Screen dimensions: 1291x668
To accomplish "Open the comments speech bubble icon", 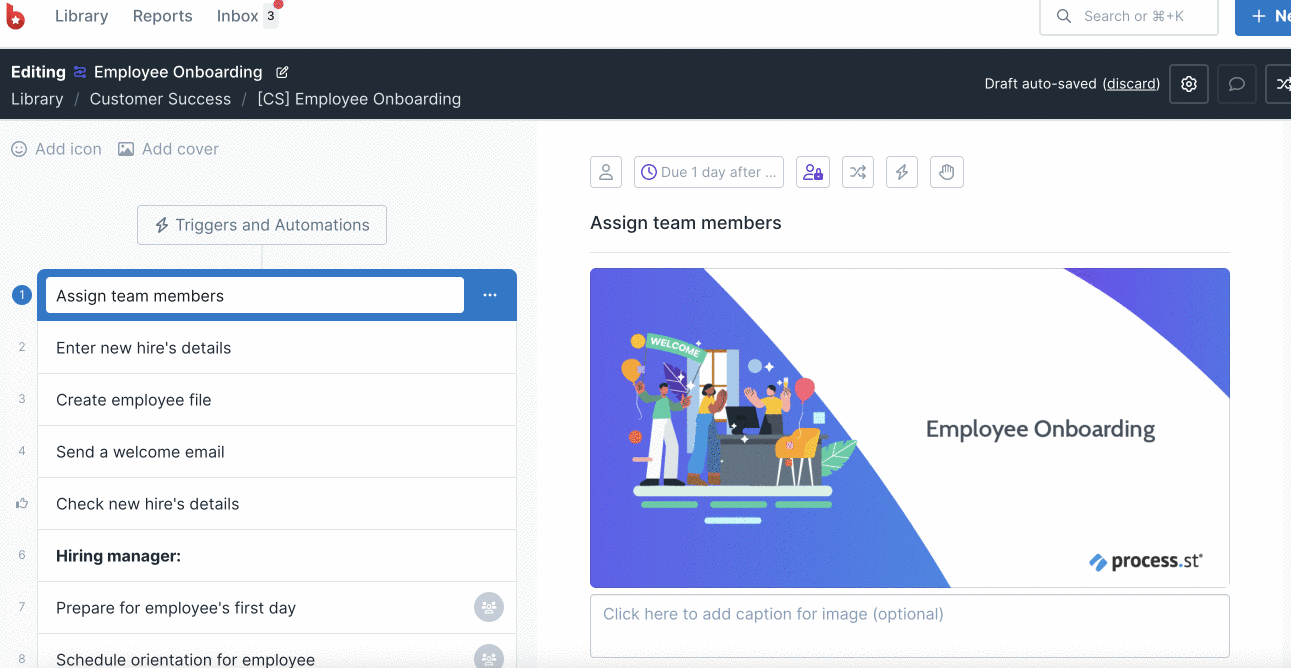I will [1237, 84].
